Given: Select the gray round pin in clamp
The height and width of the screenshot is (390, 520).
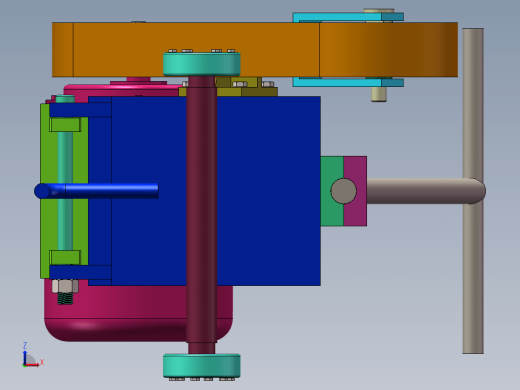Looking at the screenshot, I should click(x=344, y=191).
